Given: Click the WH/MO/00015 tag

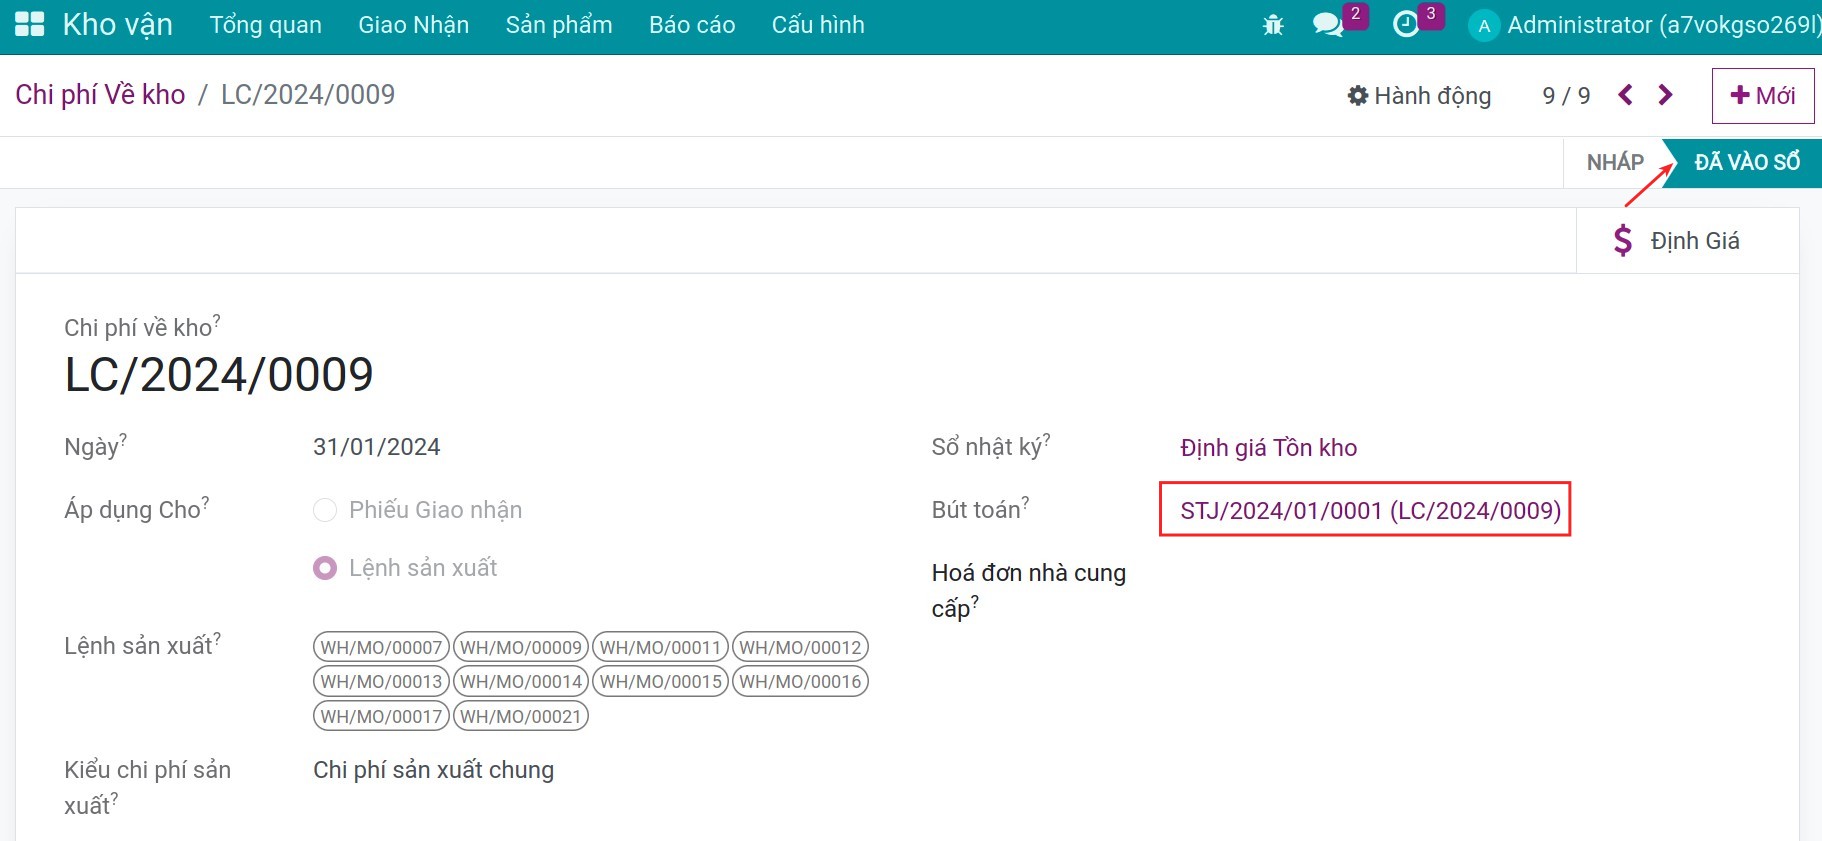Looking at the screenshot, I should tap(660, 682).
